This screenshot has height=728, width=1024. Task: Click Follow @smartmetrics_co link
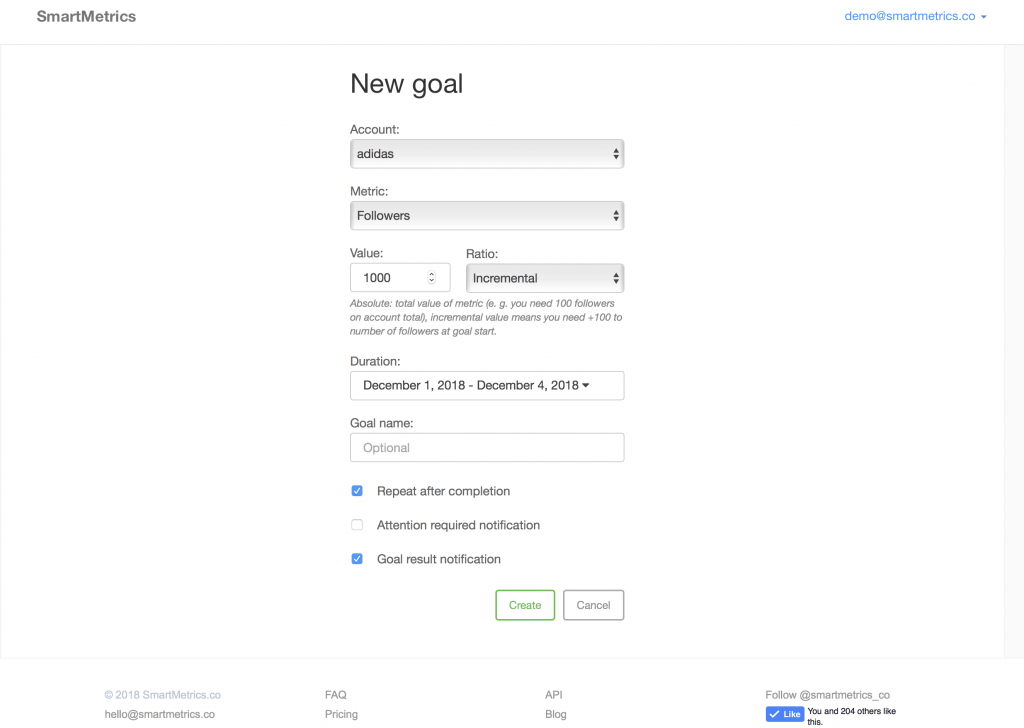click(827, 695)
